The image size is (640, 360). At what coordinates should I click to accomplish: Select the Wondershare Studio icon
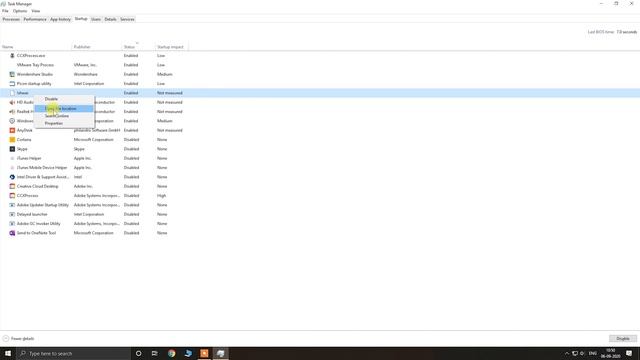(12, 74)
